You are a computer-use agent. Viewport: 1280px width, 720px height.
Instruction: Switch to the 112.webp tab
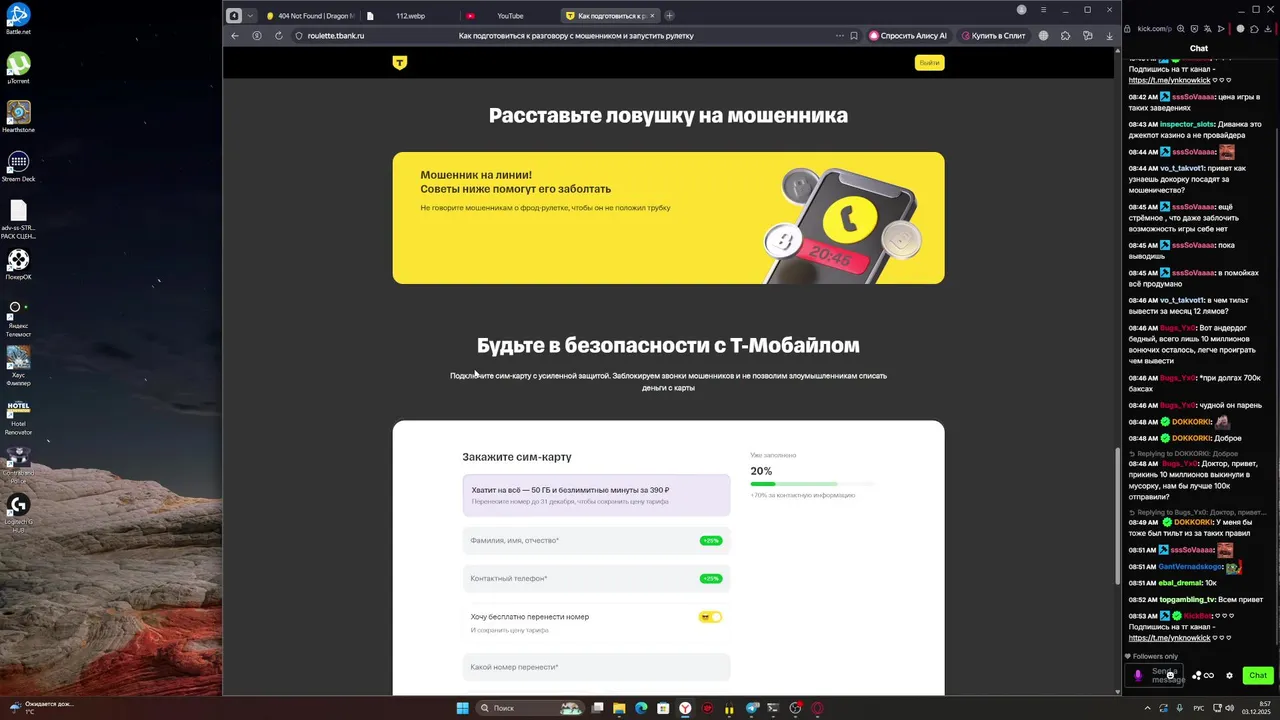pyautogui.click(x=410, y=15)
